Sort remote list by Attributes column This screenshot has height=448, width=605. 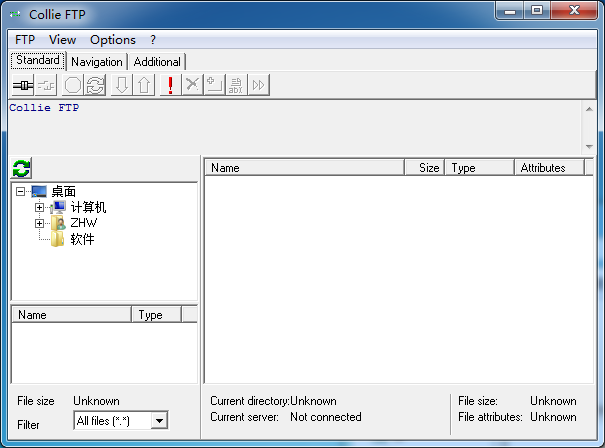[x=549, y=167]
